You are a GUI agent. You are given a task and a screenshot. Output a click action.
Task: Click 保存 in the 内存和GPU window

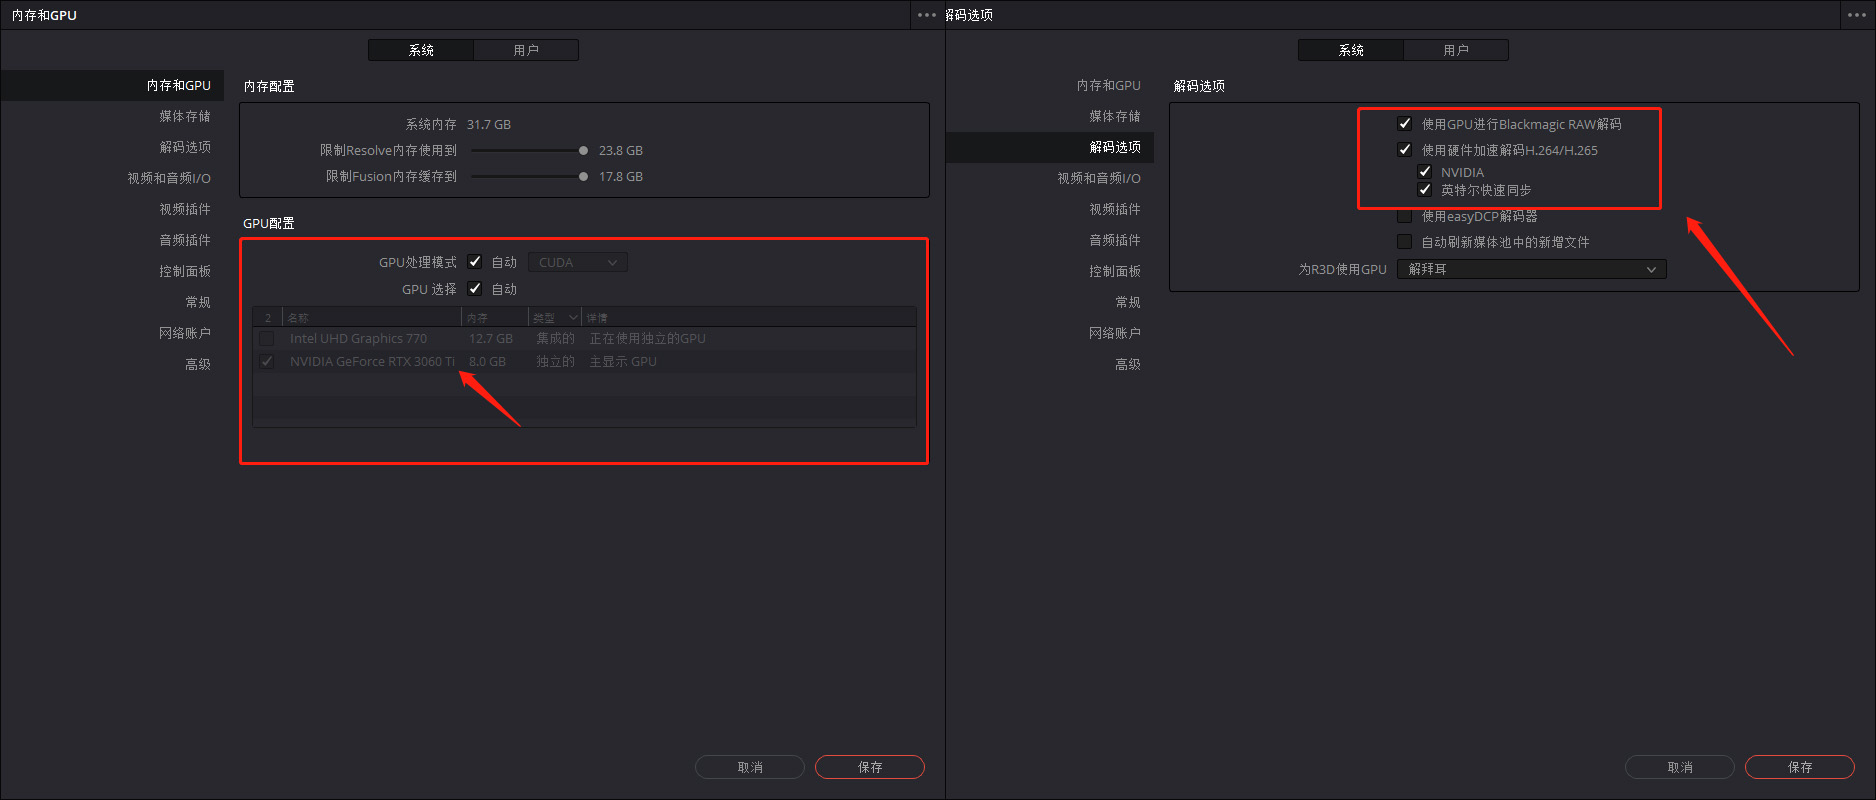click(x=870, y=767)
